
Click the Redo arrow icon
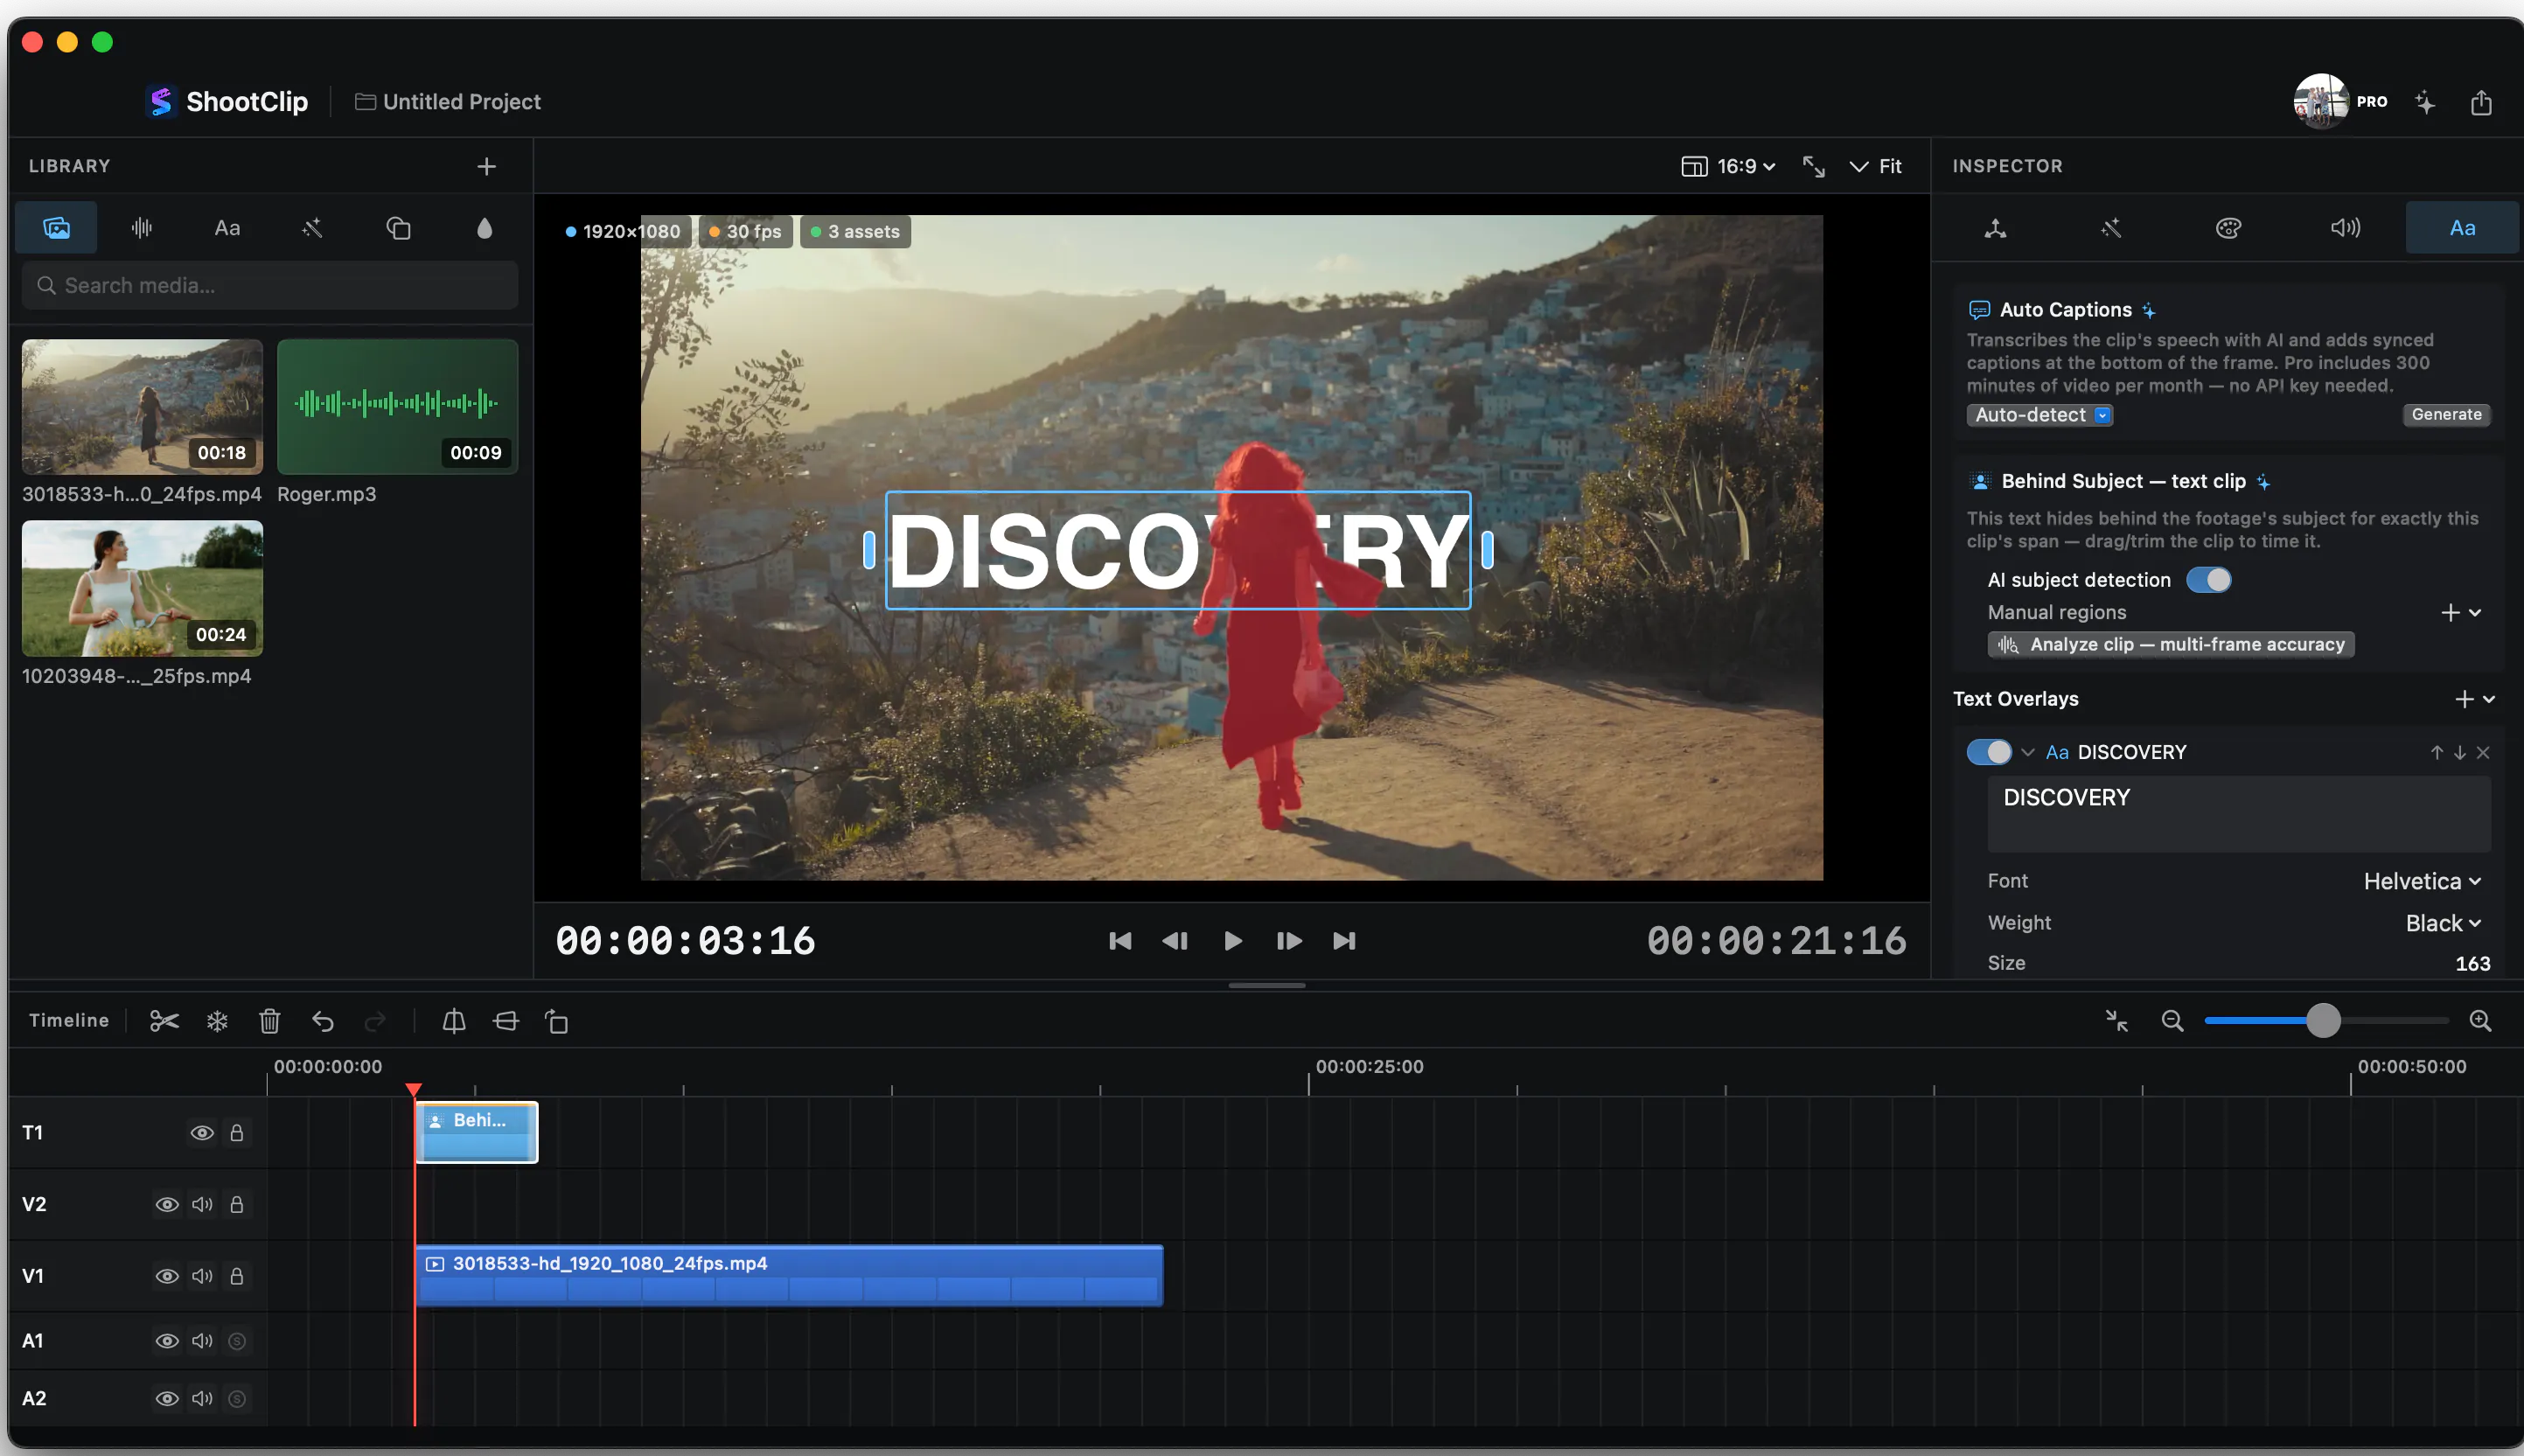(375, 1021)
